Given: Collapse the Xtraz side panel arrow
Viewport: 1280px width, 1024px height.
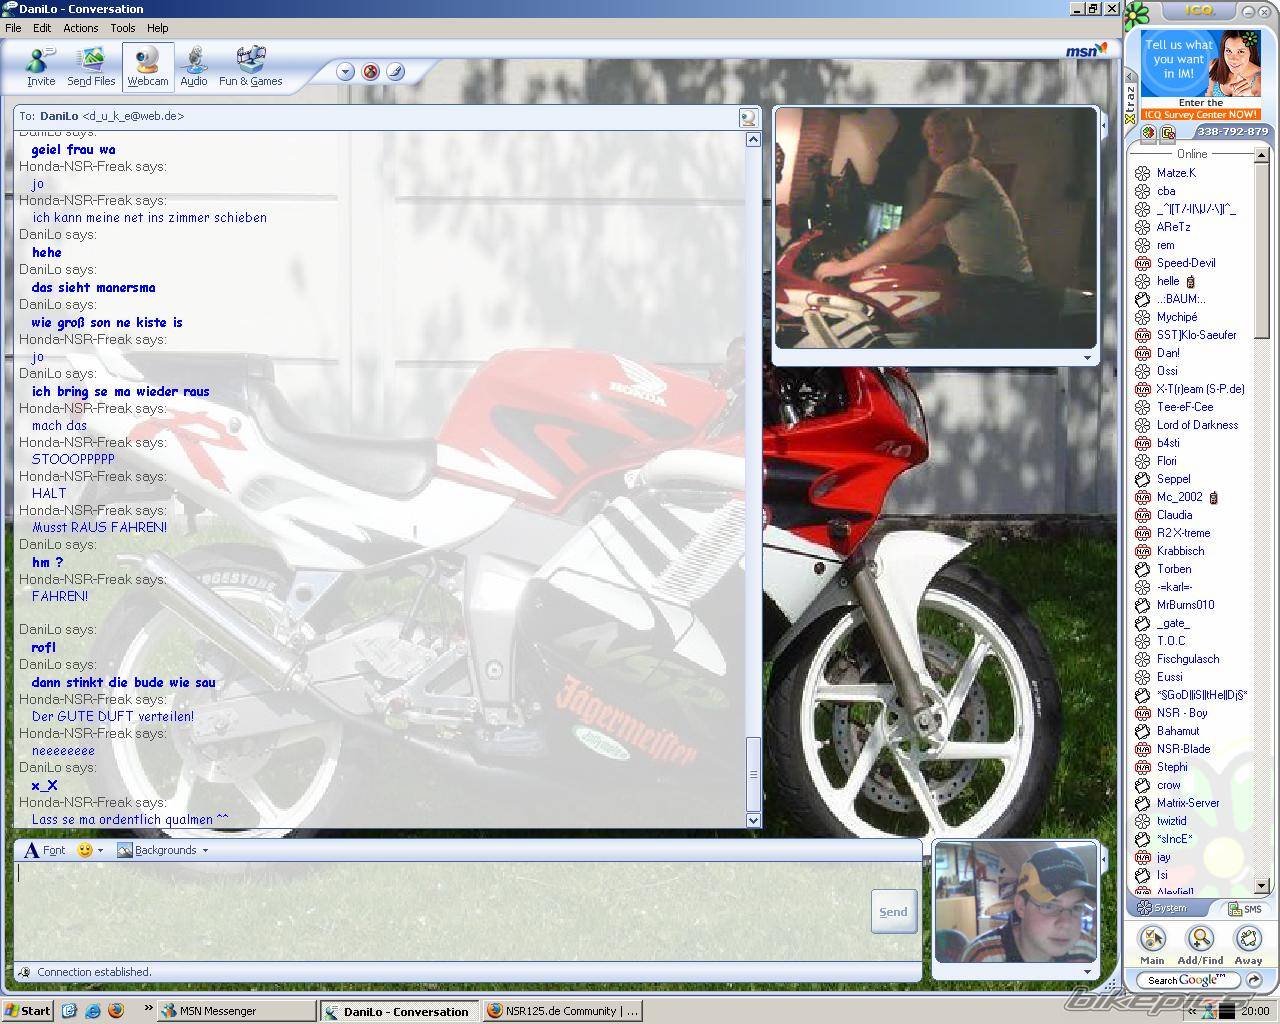Looking at the screenshot, I should point(1130,75).
